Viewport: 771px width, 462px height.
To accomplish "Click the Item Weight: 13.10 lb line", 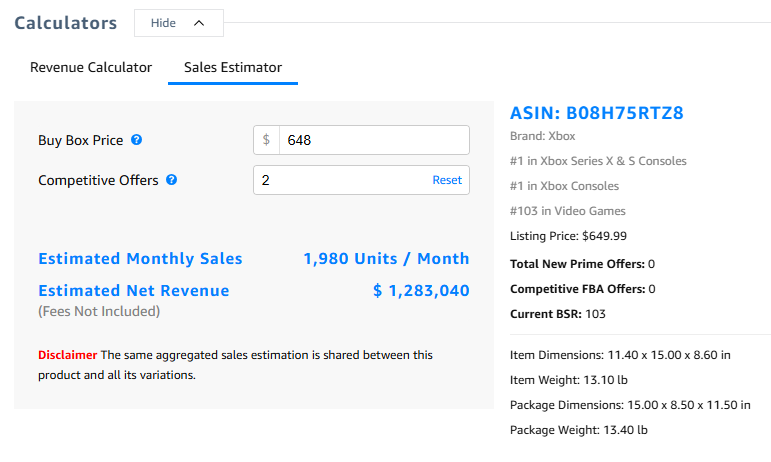I will tap(569, 380).
